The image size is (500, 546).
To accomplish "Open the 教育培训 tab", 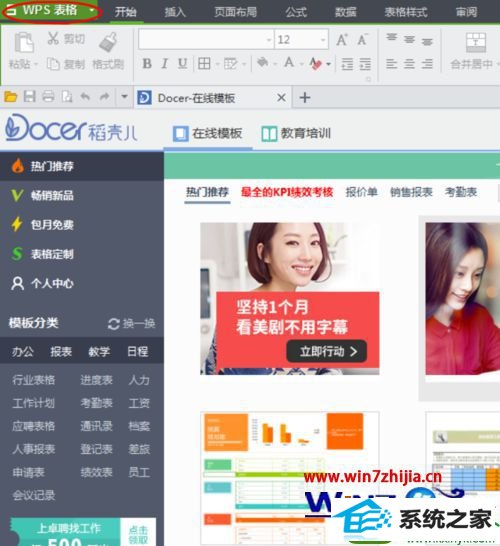I will 296,133.
